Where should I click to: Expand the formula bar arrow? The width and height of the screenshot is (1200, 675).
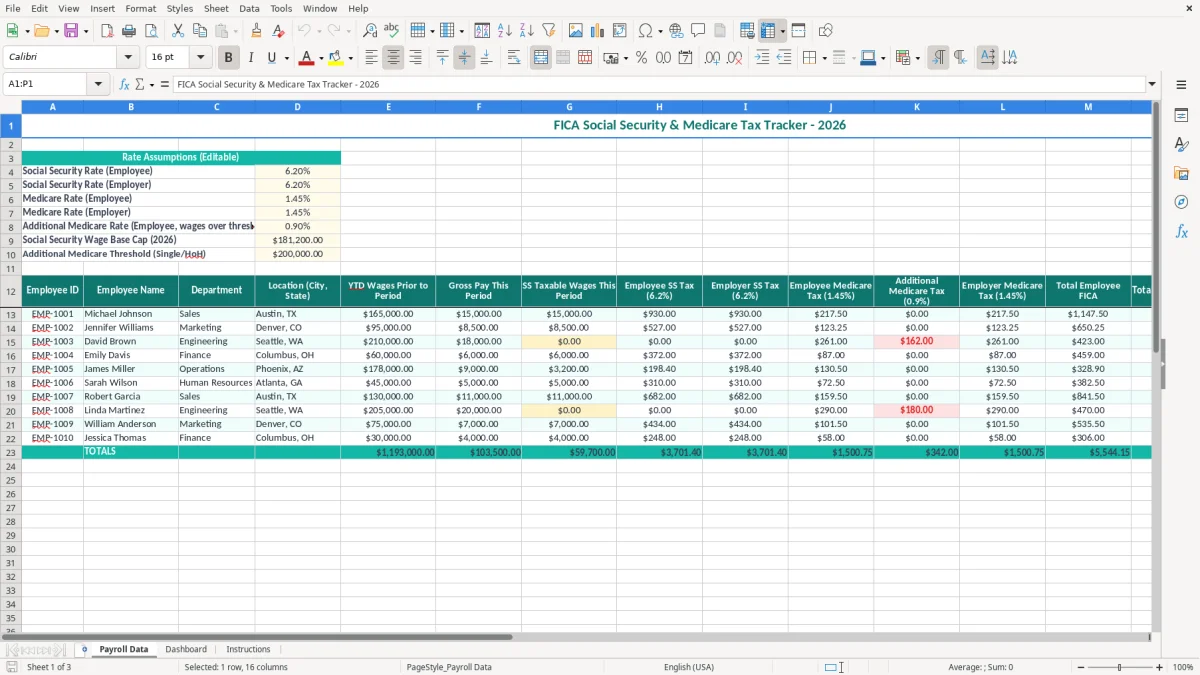point(1152,85)
